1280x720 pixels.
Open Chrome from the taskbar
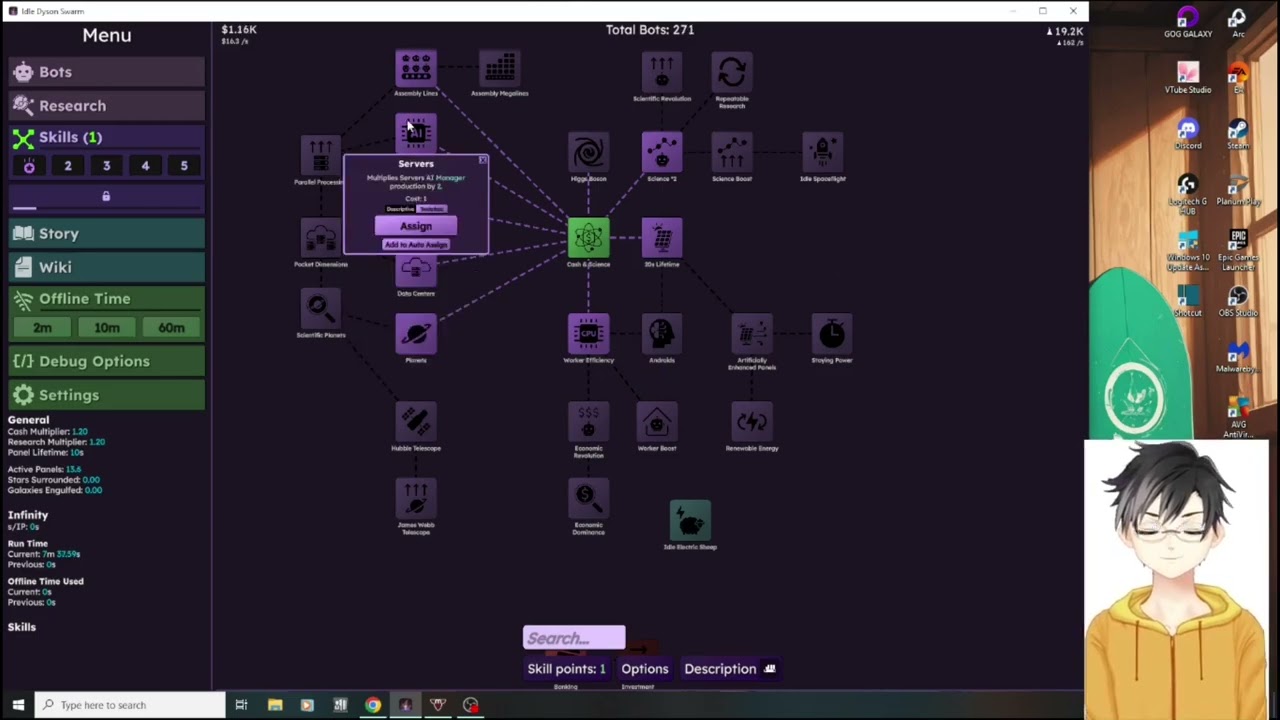tap(372, 705)
